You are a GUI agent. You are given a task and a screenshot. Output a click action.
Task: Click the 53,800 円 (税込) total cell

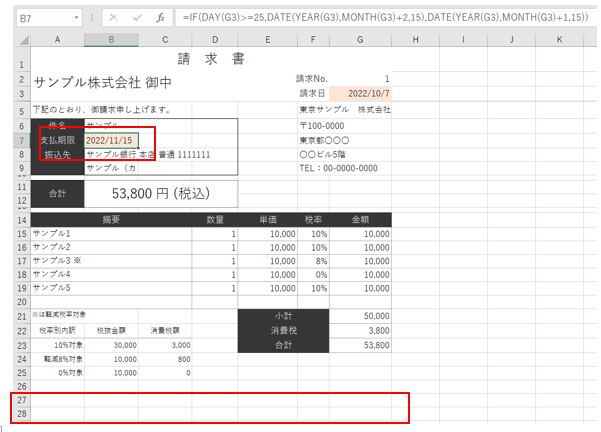point(160,192)
